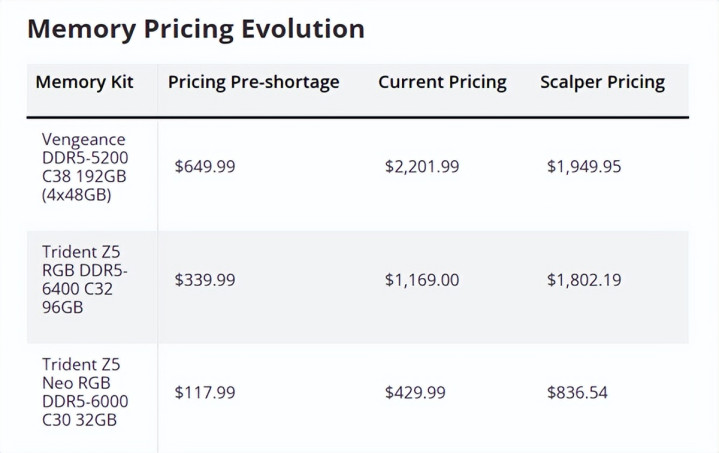The width and height of the screenshot is (719, 453).
Task: Select the $836.54 scalper price
Action: (x=577, y=393)
